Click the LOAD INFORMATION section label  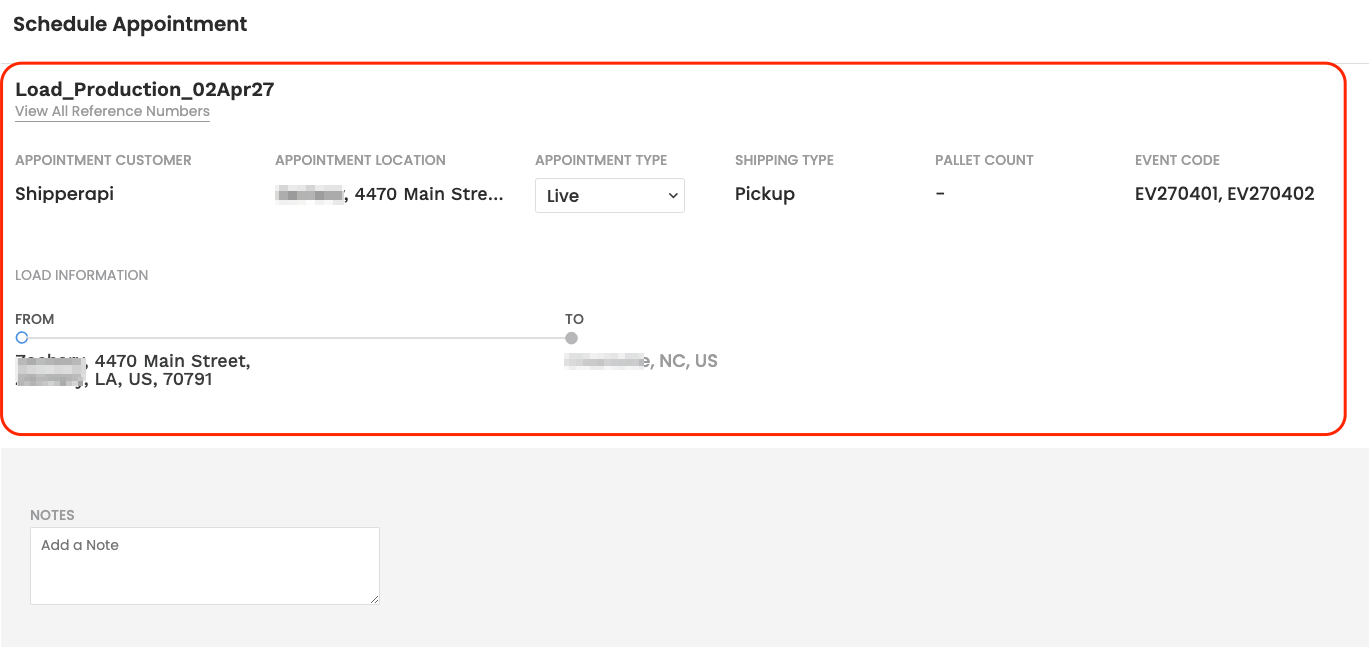click(81, 275)
